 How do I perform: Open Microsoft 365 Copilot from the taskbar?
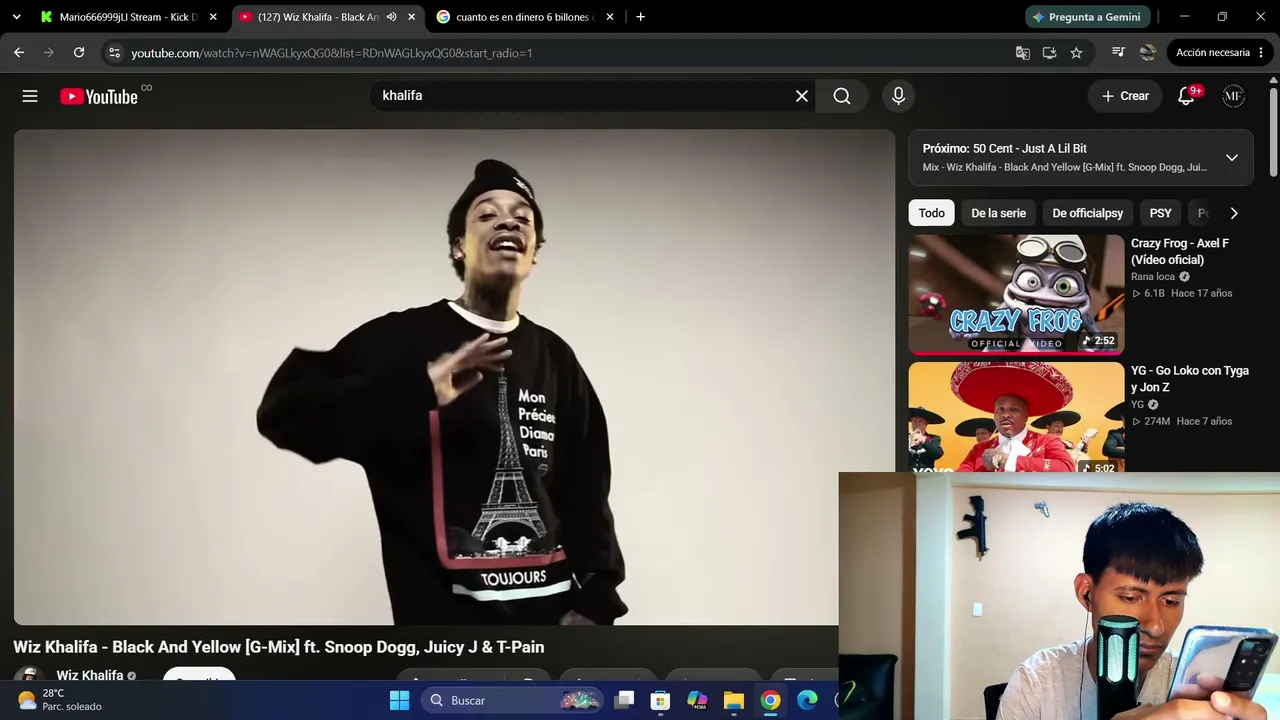[x=697, y=700]
